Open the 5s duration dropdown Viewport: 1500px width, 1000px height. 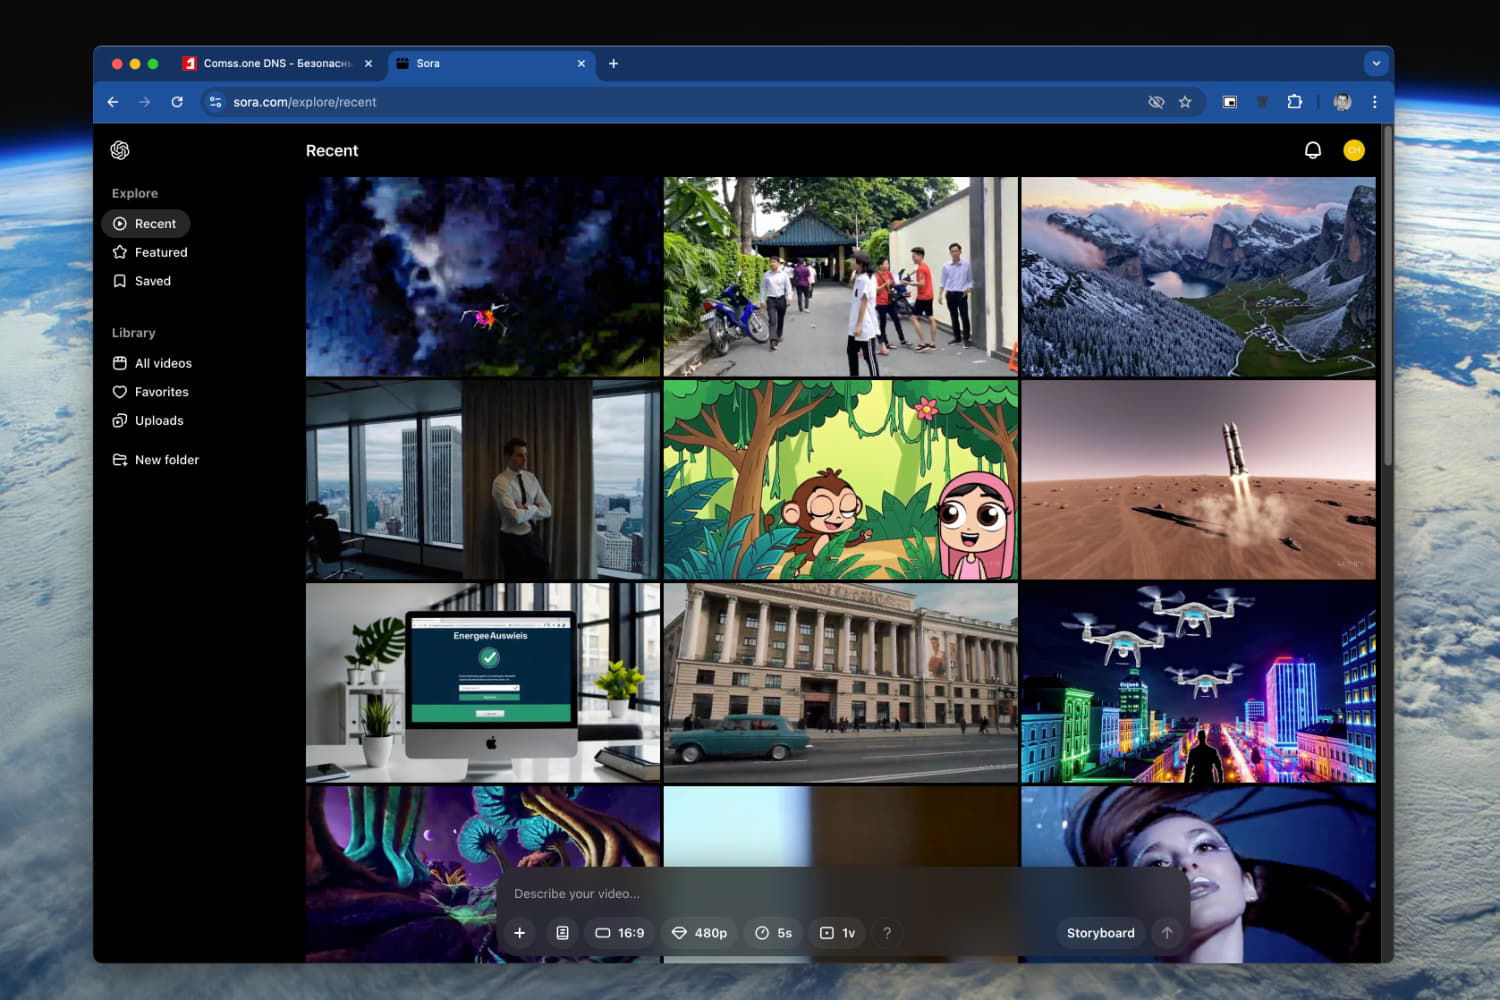[774, 933]
